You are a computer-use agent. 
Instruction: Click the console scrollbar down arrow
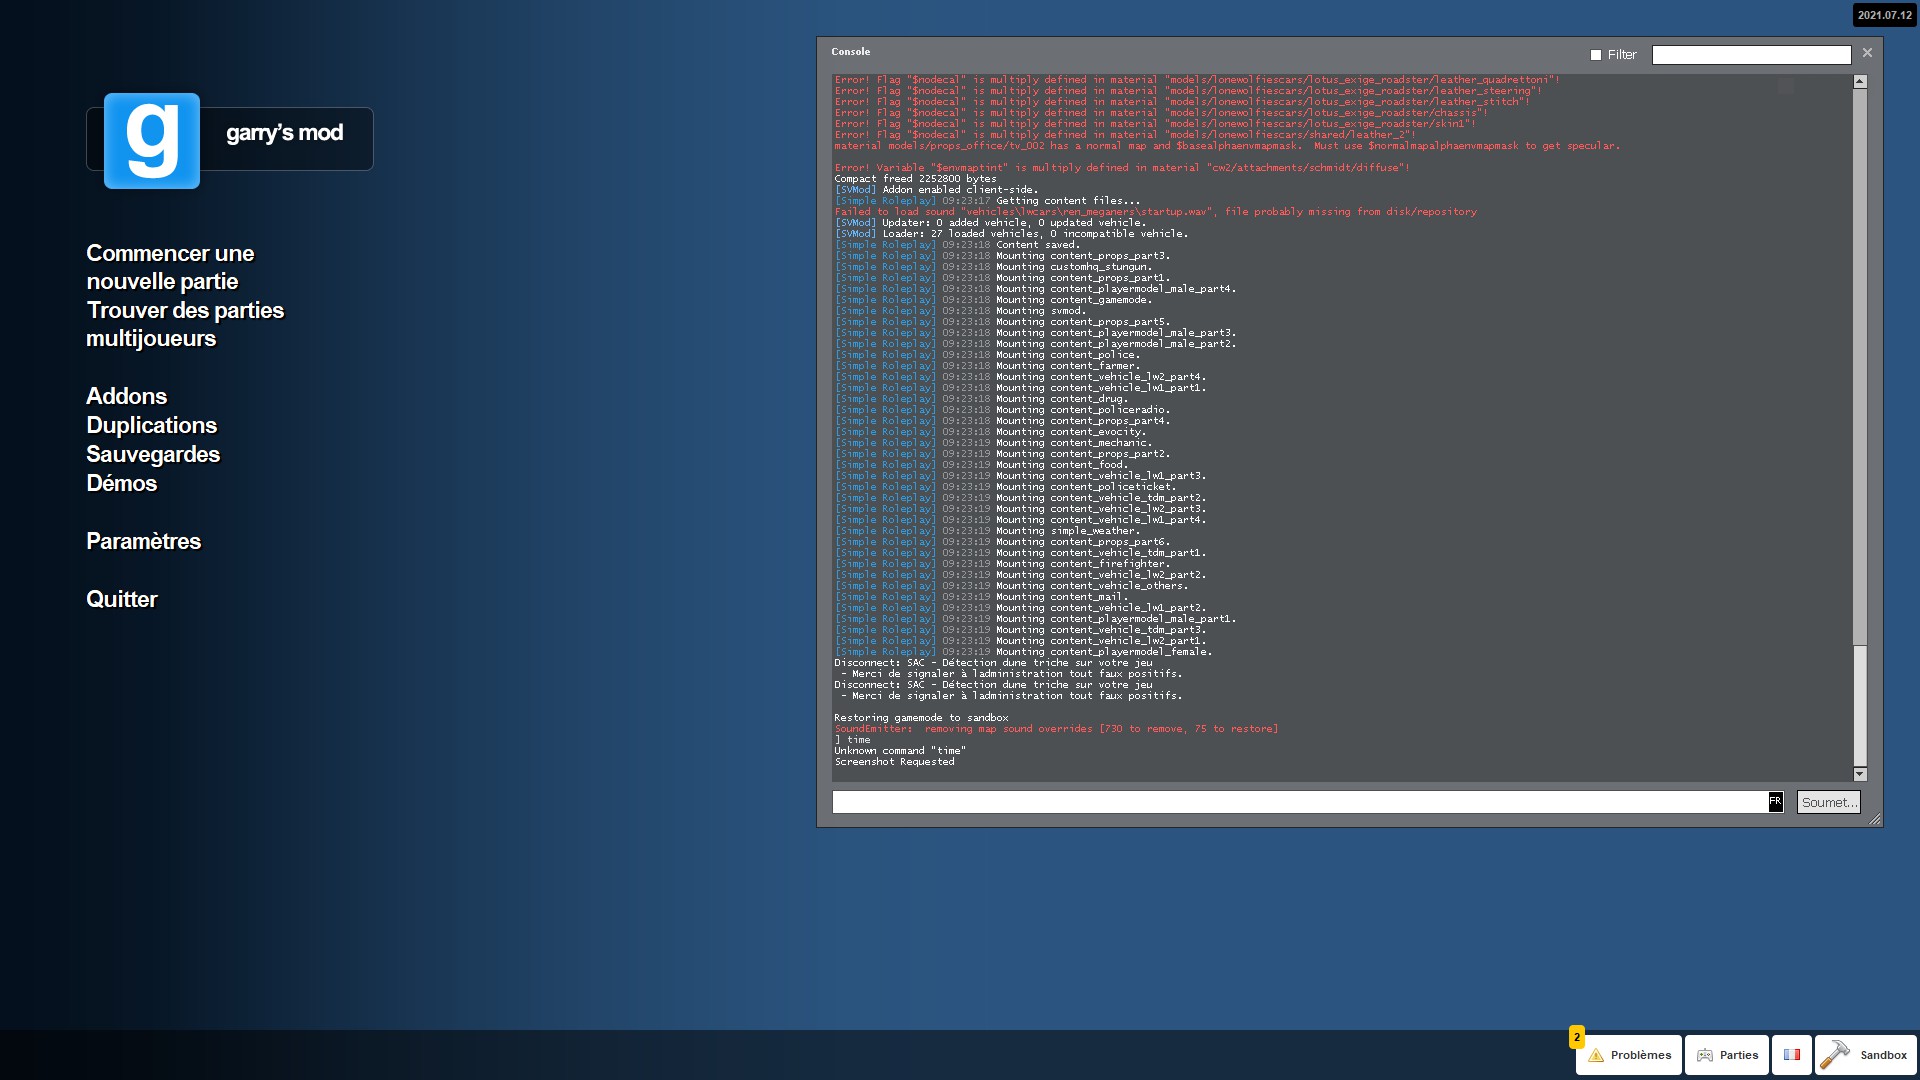point(1860,774)
